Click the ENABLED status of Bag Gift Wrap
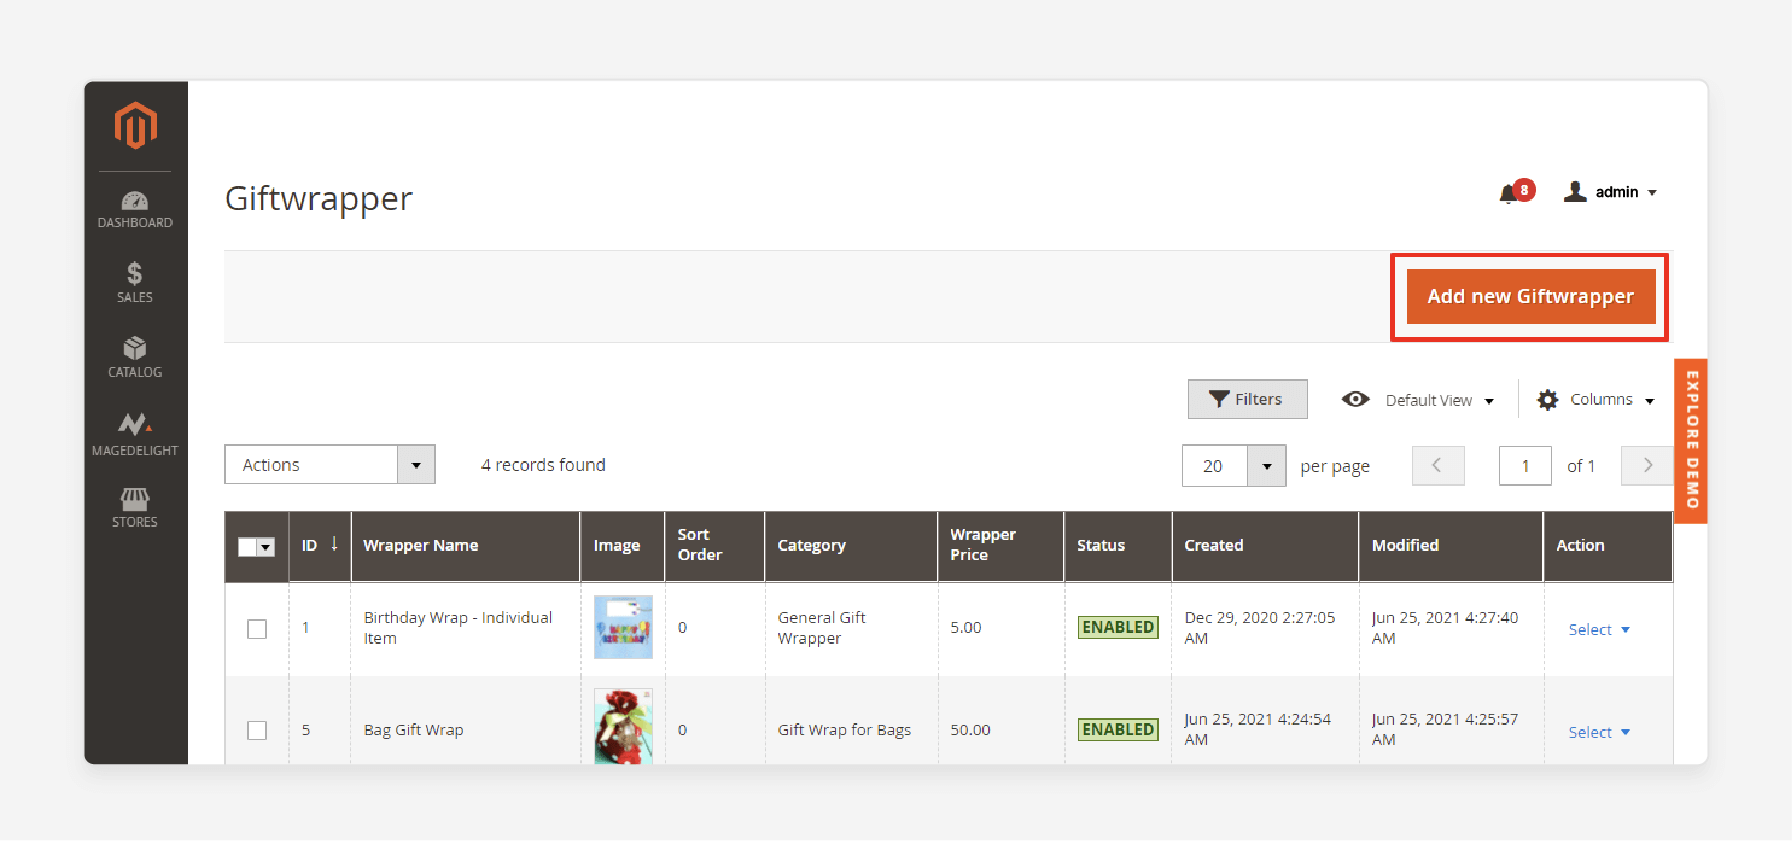 pos(1118,729)
